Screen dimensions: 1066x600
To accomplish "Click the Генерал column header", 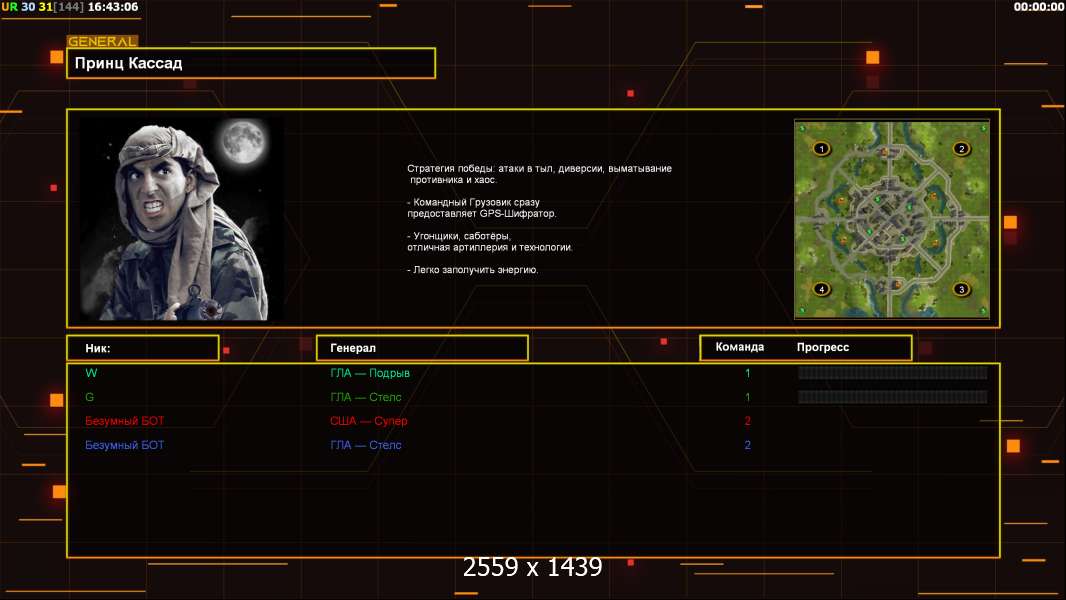I will click(422, 348).
